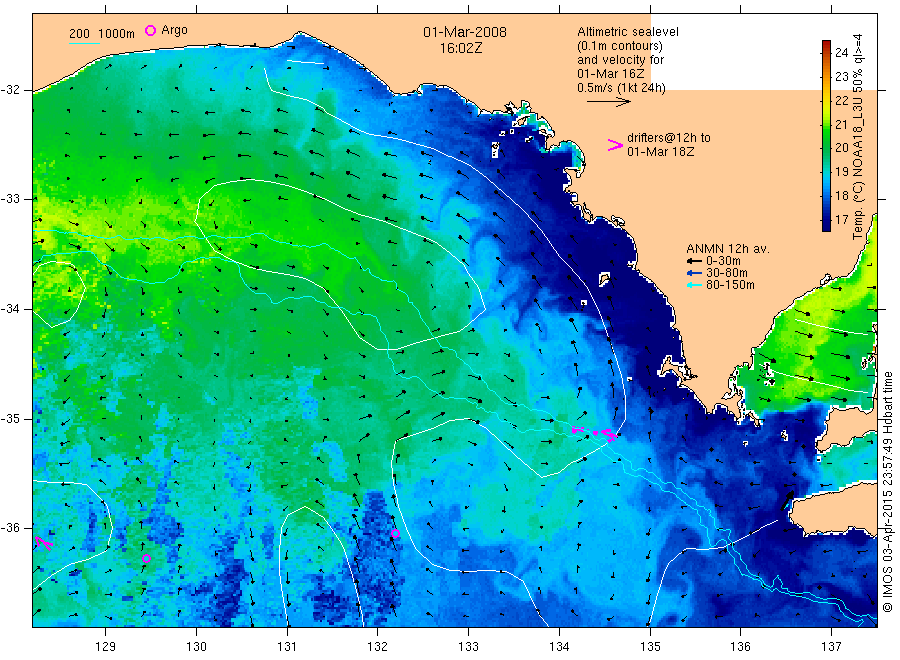Click the 20 value on the temperature colorbar

coord(841,147)
